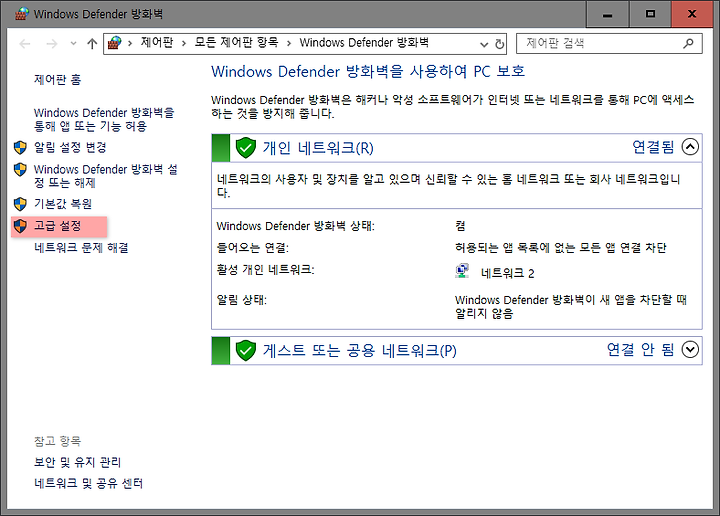Image resolution: width=720 pixels, height=516 pixels.
Task: Click Windows Defender 방화벽 상태 label
Action: click(x=295, y=226)
